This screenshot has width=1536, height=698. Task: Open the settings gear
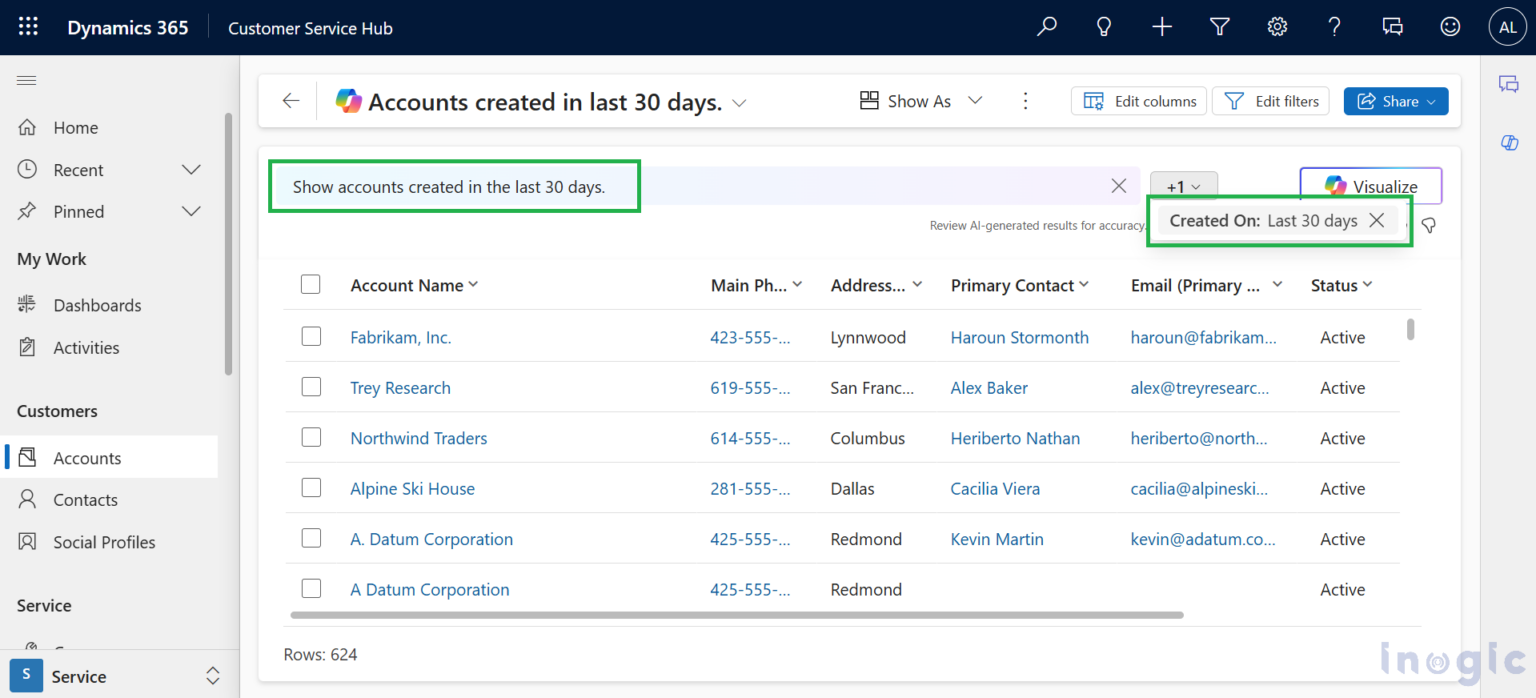tap(1277, 26)
